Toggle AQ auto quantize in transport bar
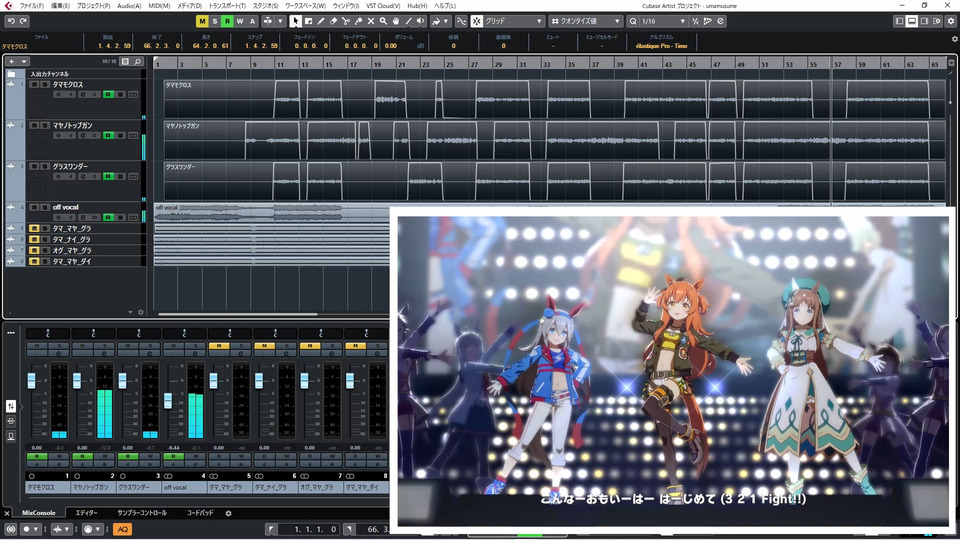Viewport: 960px width, 540px height. point(123,529)
